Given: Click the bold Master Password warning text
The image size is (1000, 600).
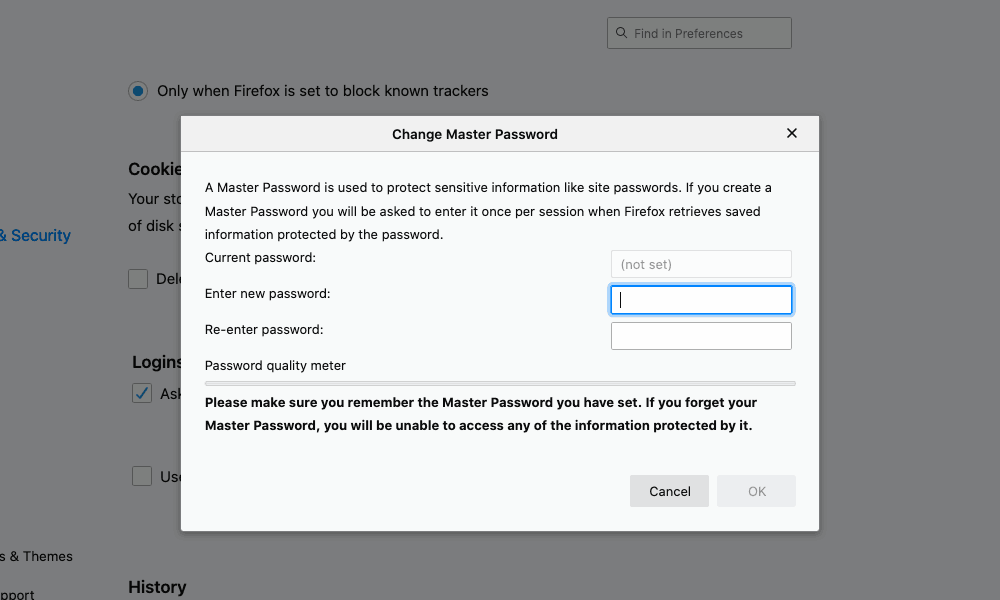Looking at the screenshot, I should pyautogui.click(x=481, y=414).
